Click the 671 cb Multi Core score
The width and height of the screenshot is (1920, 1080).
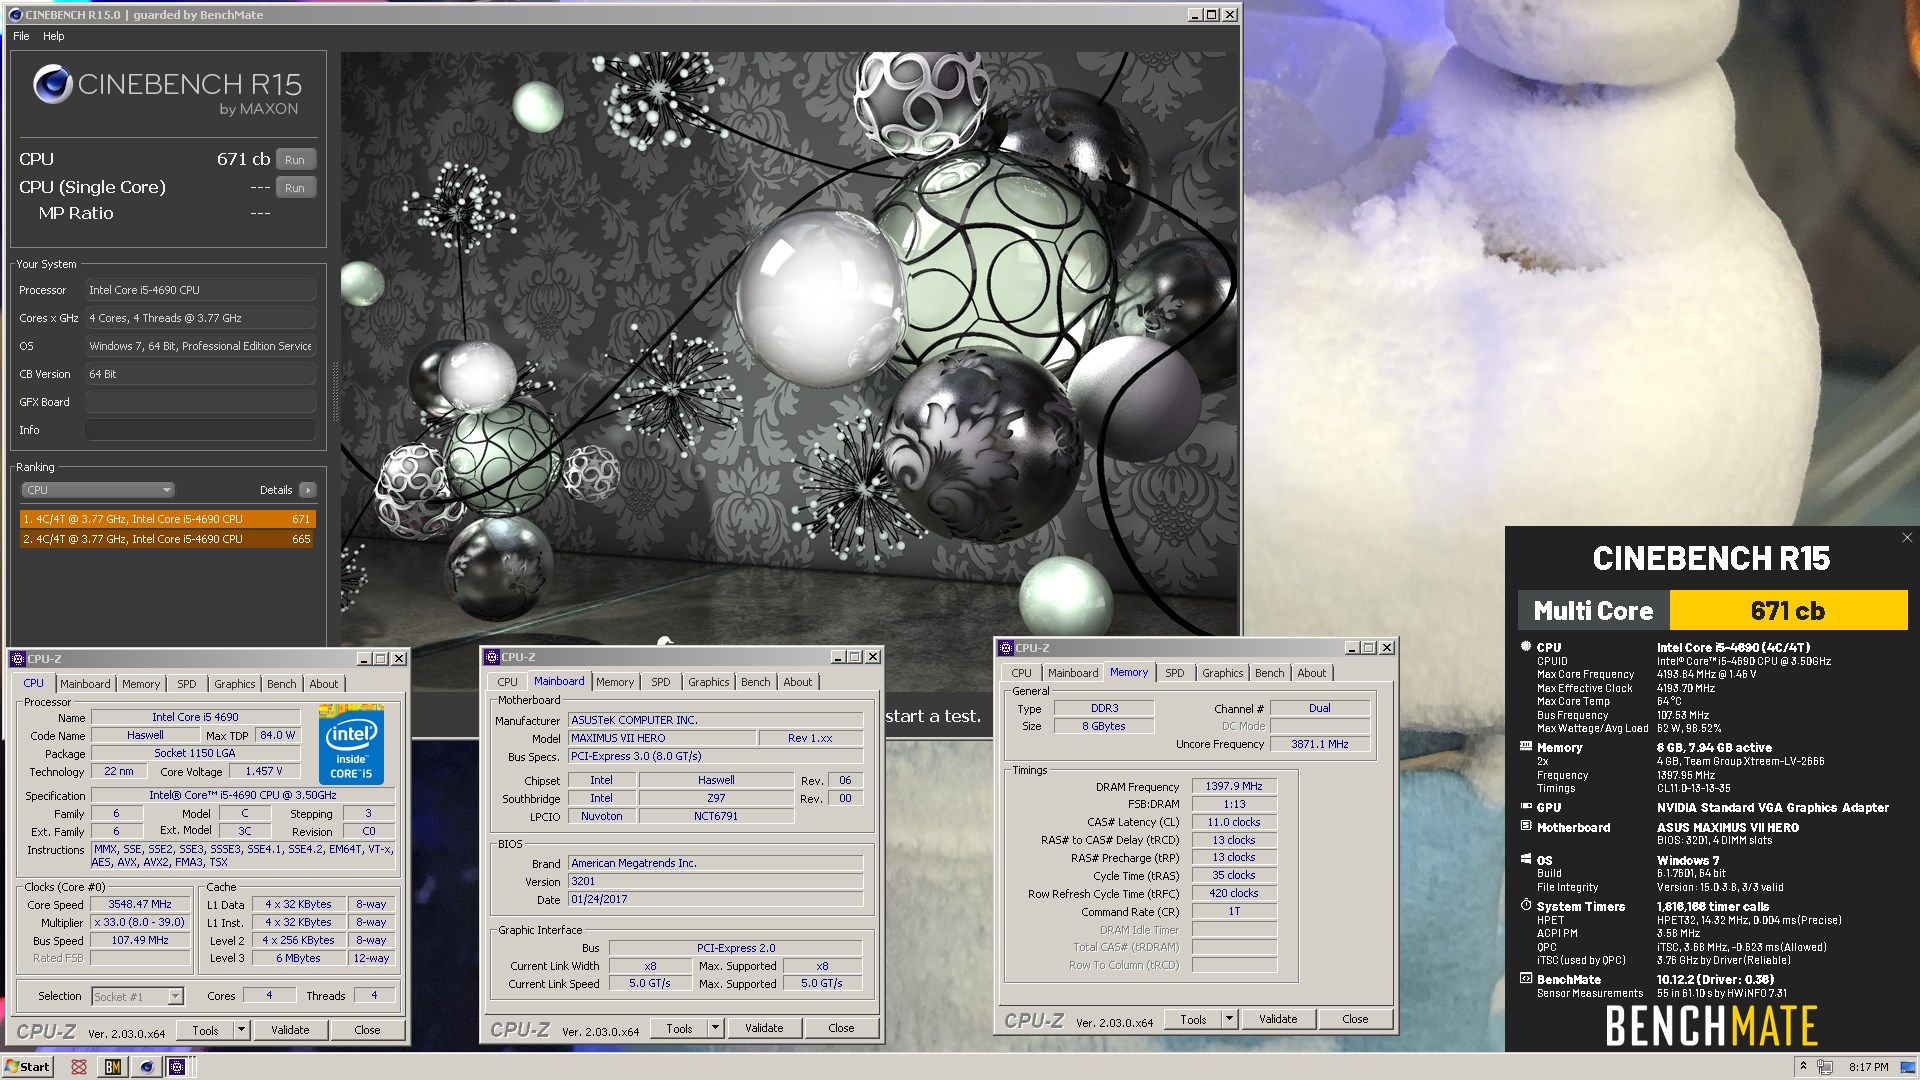pyautogui.click(x=1788, y=611)
